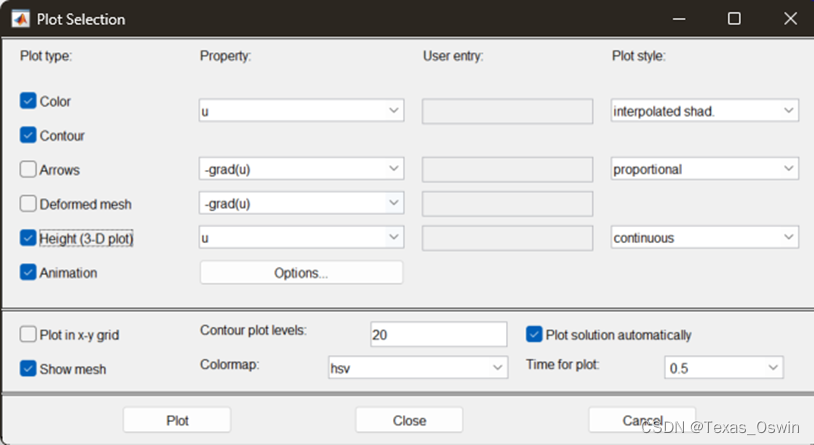Uncheck the Contour checkbox

28,135
